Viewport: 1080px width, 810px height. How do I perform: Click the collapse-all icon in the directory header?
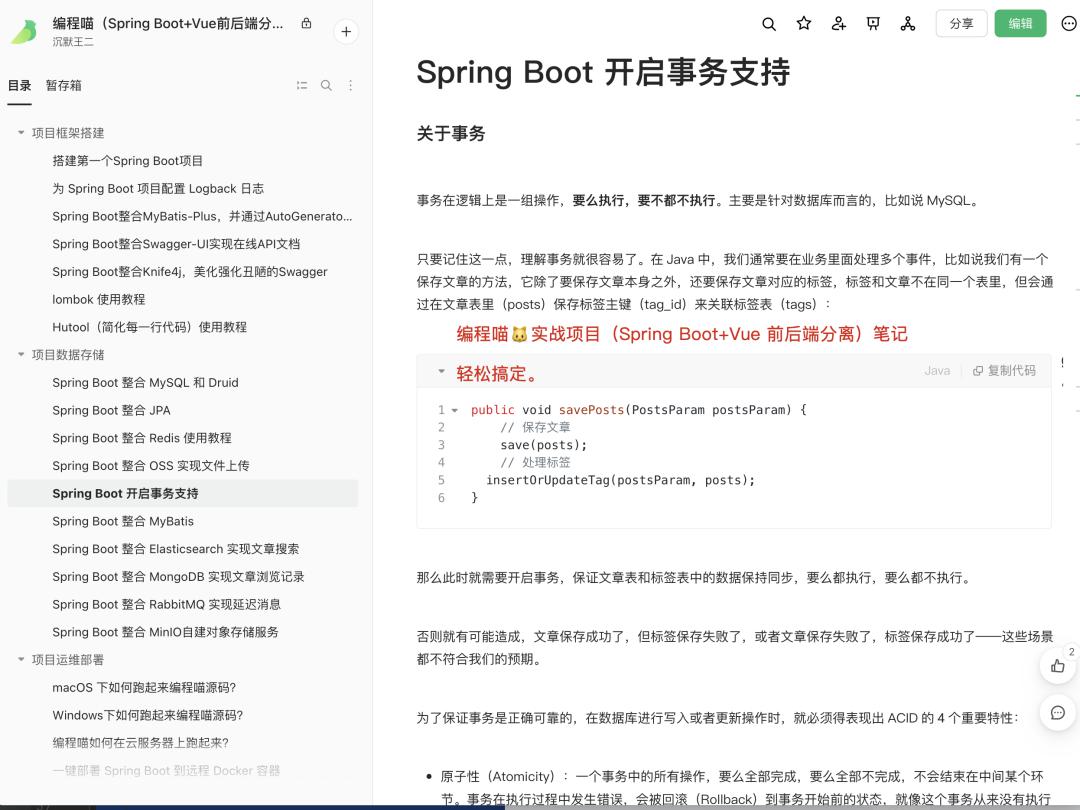click(x=302, y=86)
